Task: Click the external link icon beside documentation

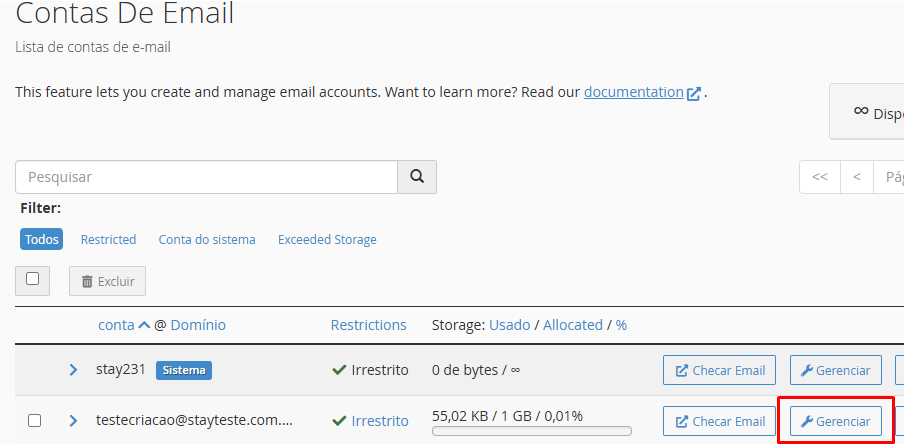Action: pyautogui.click(x=694, y=93)
